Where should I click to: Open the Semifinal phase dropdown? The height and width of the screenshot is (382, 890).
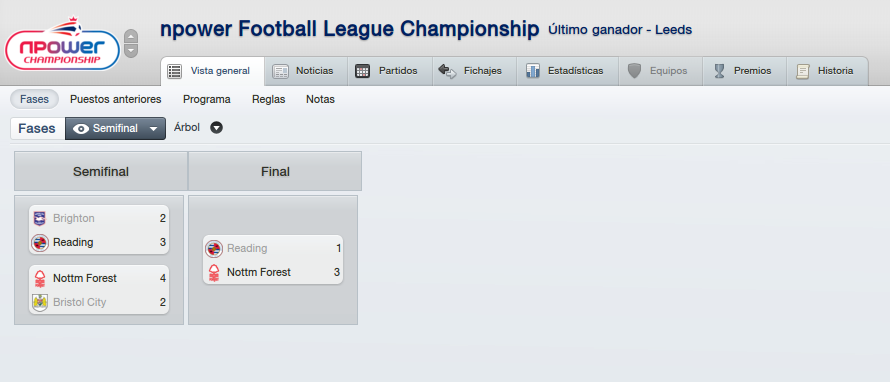point(115,129)
